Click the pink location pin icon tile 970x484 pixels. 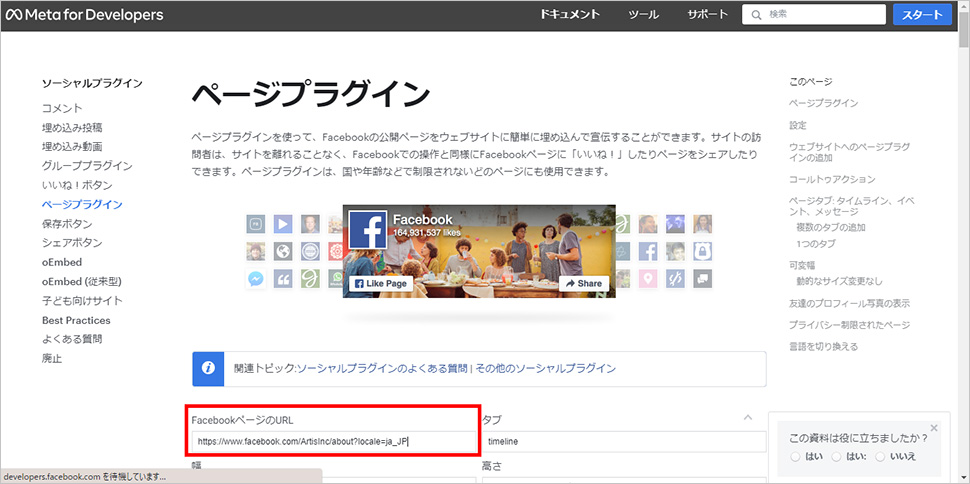click(648, 279)
